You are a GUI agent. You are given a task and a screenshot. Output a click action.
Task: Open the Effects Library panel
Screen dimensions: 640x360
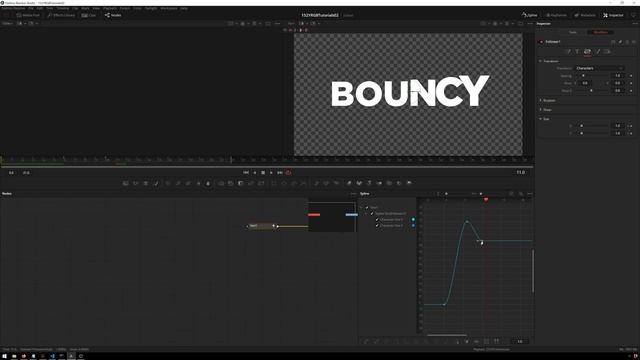[61, 15]
